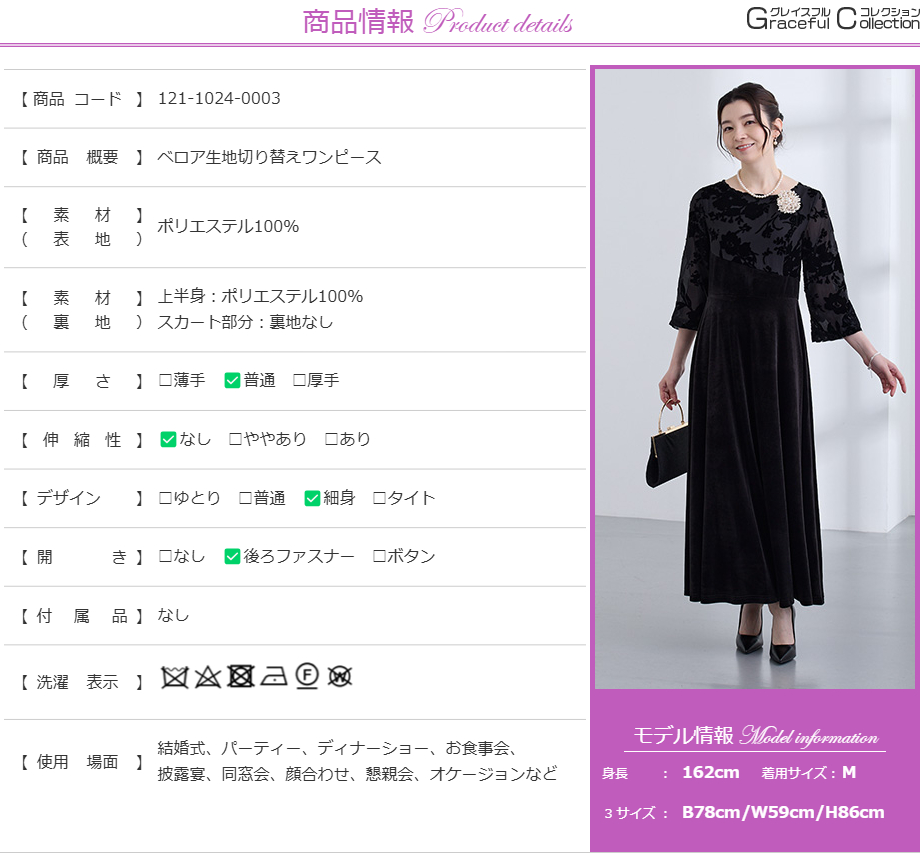Check the タイト design checkbox
The width and height of the screenshot is (920, 853).
379,498
